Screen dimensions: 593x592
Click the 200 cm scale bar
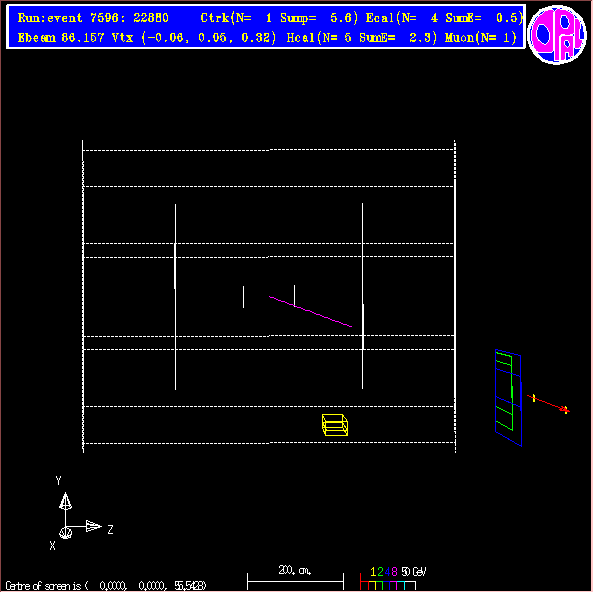(x=295, y=581)
